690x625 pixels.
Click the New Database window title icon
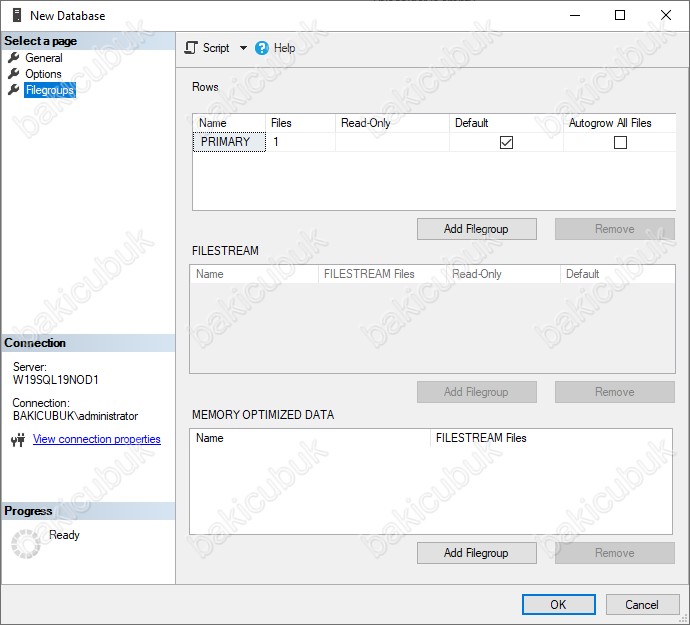(x=17, y=15)
